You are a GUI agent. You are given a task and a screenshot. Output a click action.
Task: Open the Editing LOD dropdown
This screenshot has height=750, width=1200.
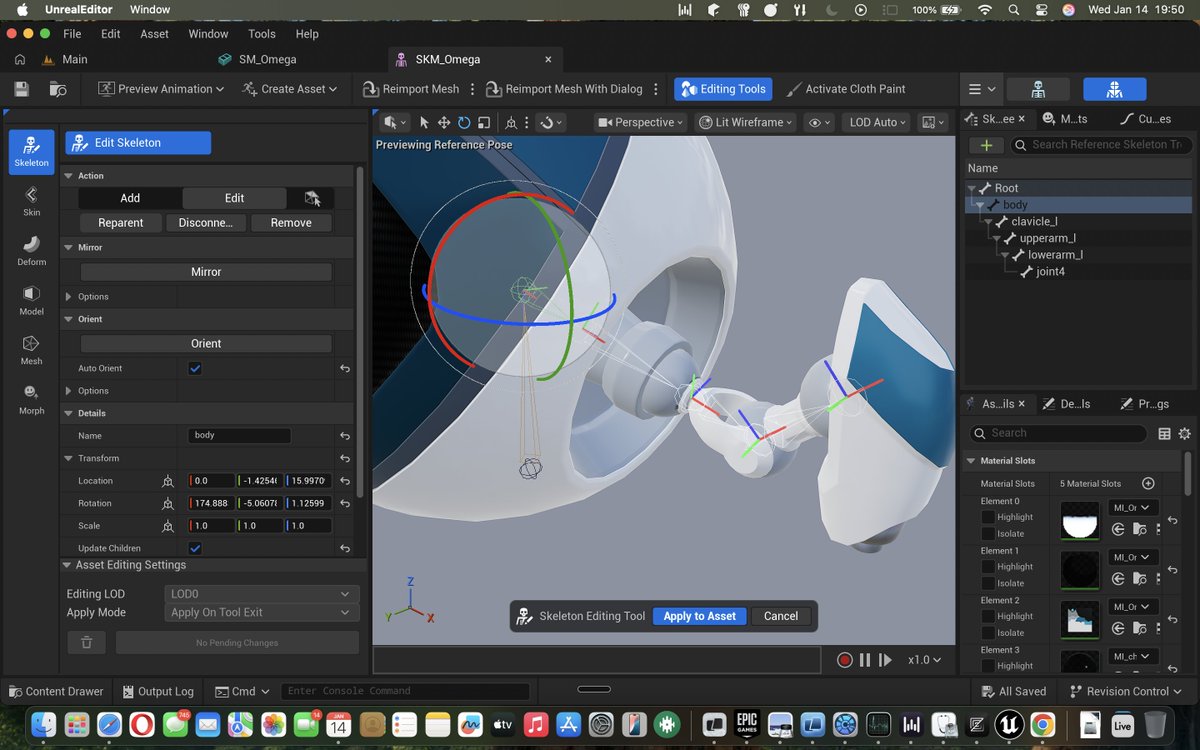tap(262, 594)
